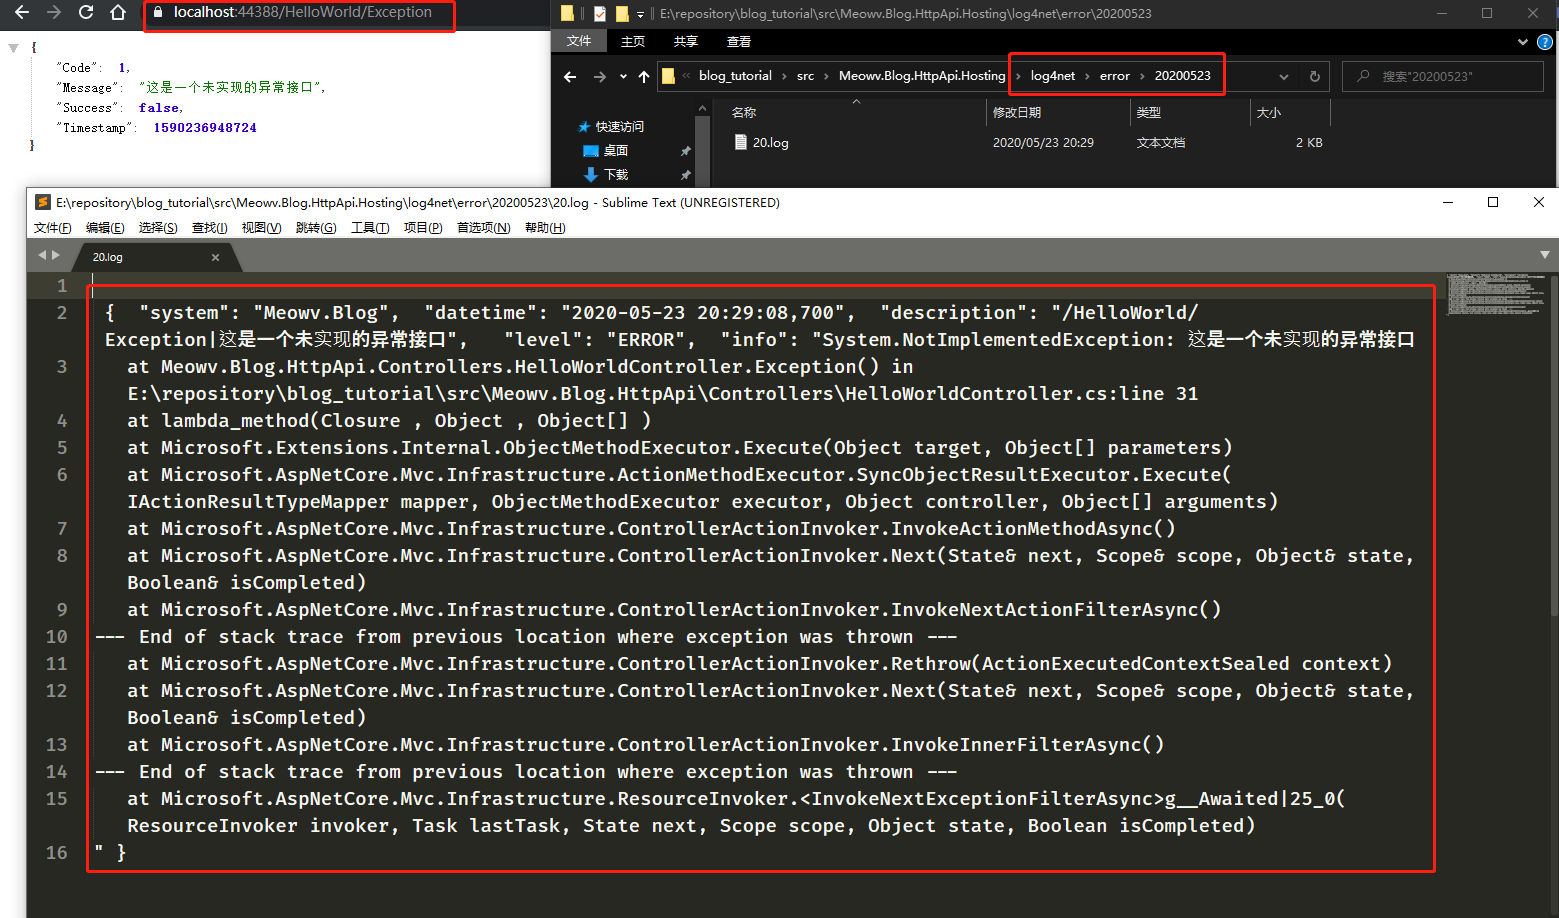Screen dimensions: 1559x918
Task: Sort files by 修改日期 column
Action: tap(1017, 113)
